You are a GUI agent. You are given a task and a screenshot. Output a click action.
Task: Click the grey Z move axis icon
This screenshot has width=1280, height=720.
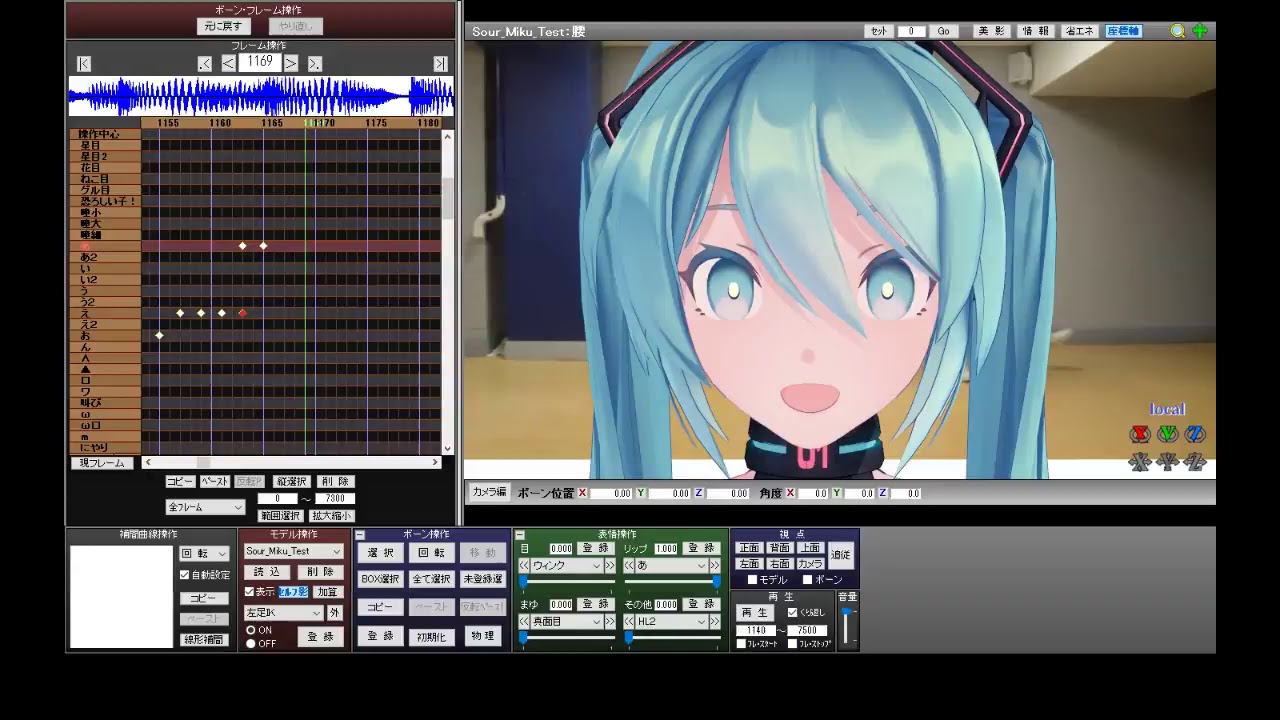coord(1195,461)
